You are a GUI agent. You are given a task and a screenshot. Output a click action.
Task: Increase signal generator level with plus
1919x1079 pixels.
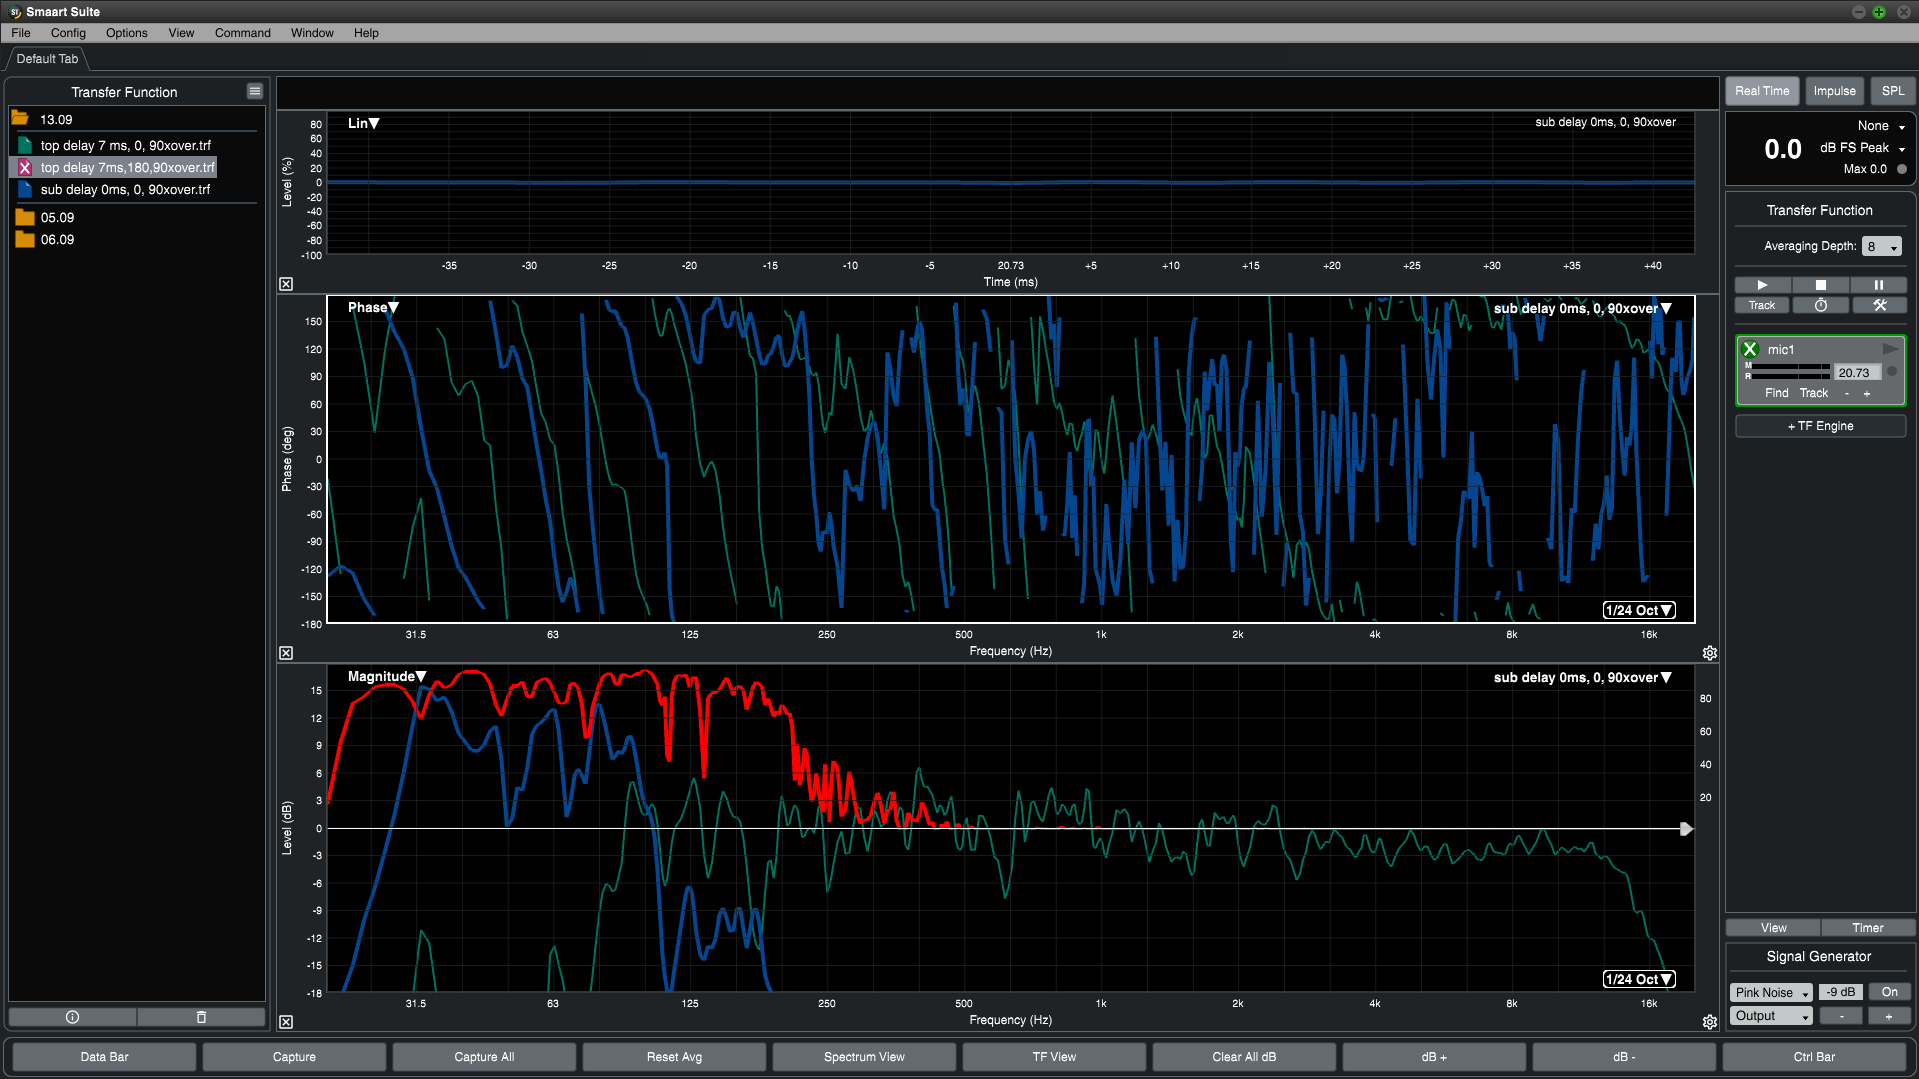coord(1889,1016)
